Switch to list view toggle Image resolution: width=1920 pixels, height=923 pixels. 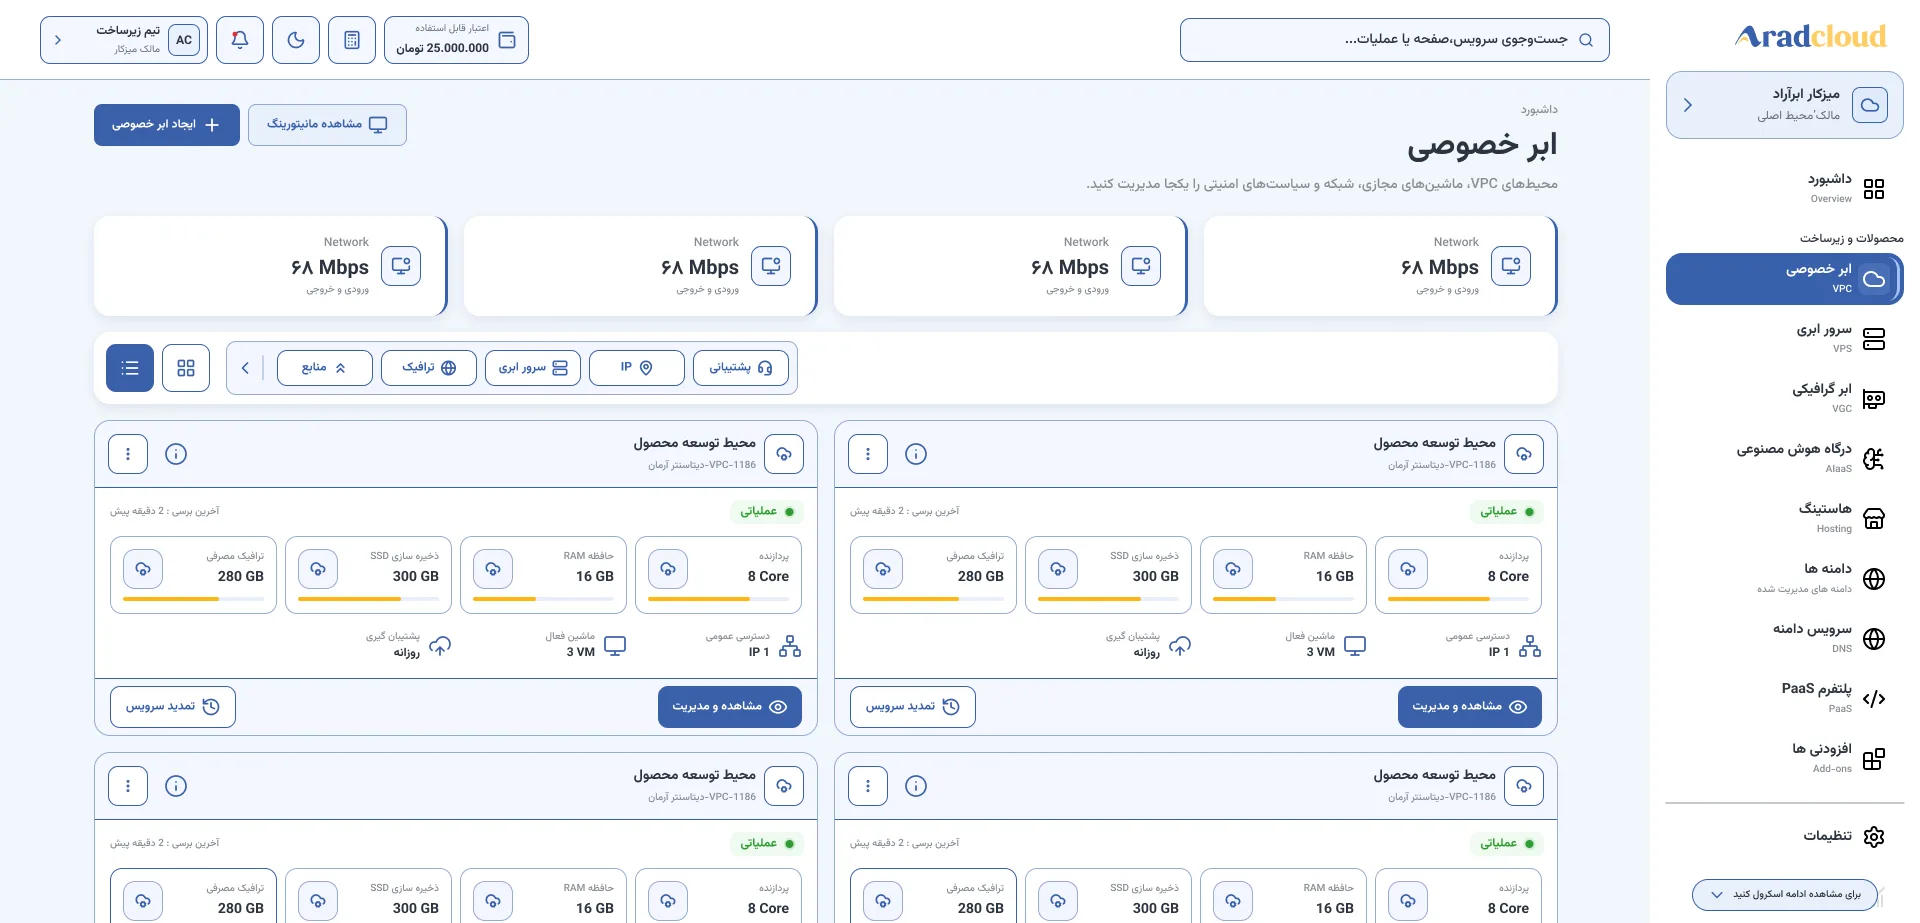tap(130, 368)
